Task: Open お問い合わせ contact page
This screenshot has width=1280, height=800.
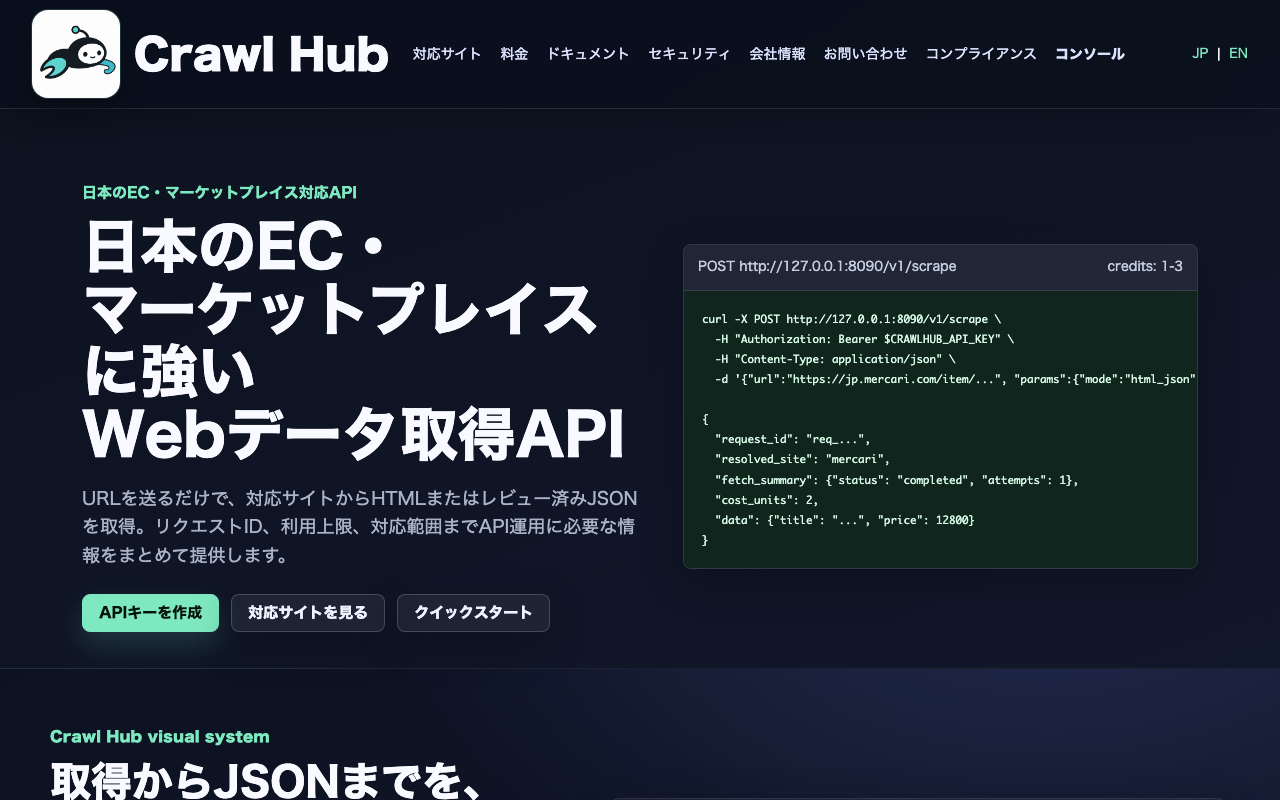Action: (x=865, y=54)
